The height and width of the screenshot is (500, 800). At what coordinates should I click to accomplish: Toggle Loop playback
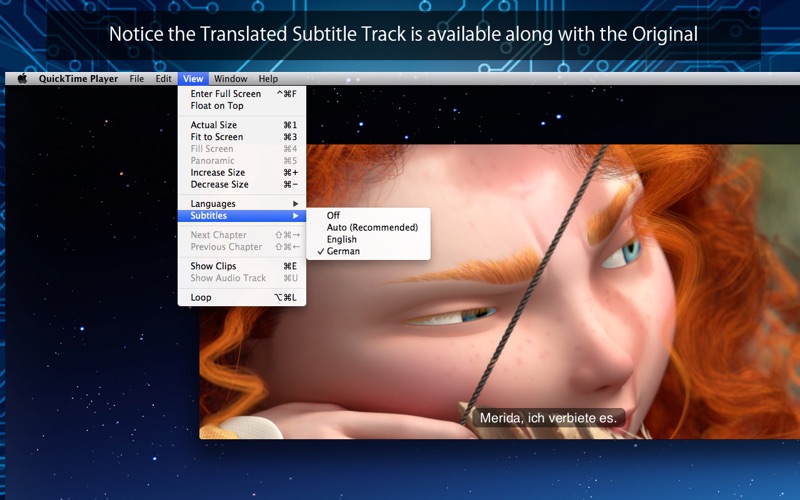(x=242, y=297)
